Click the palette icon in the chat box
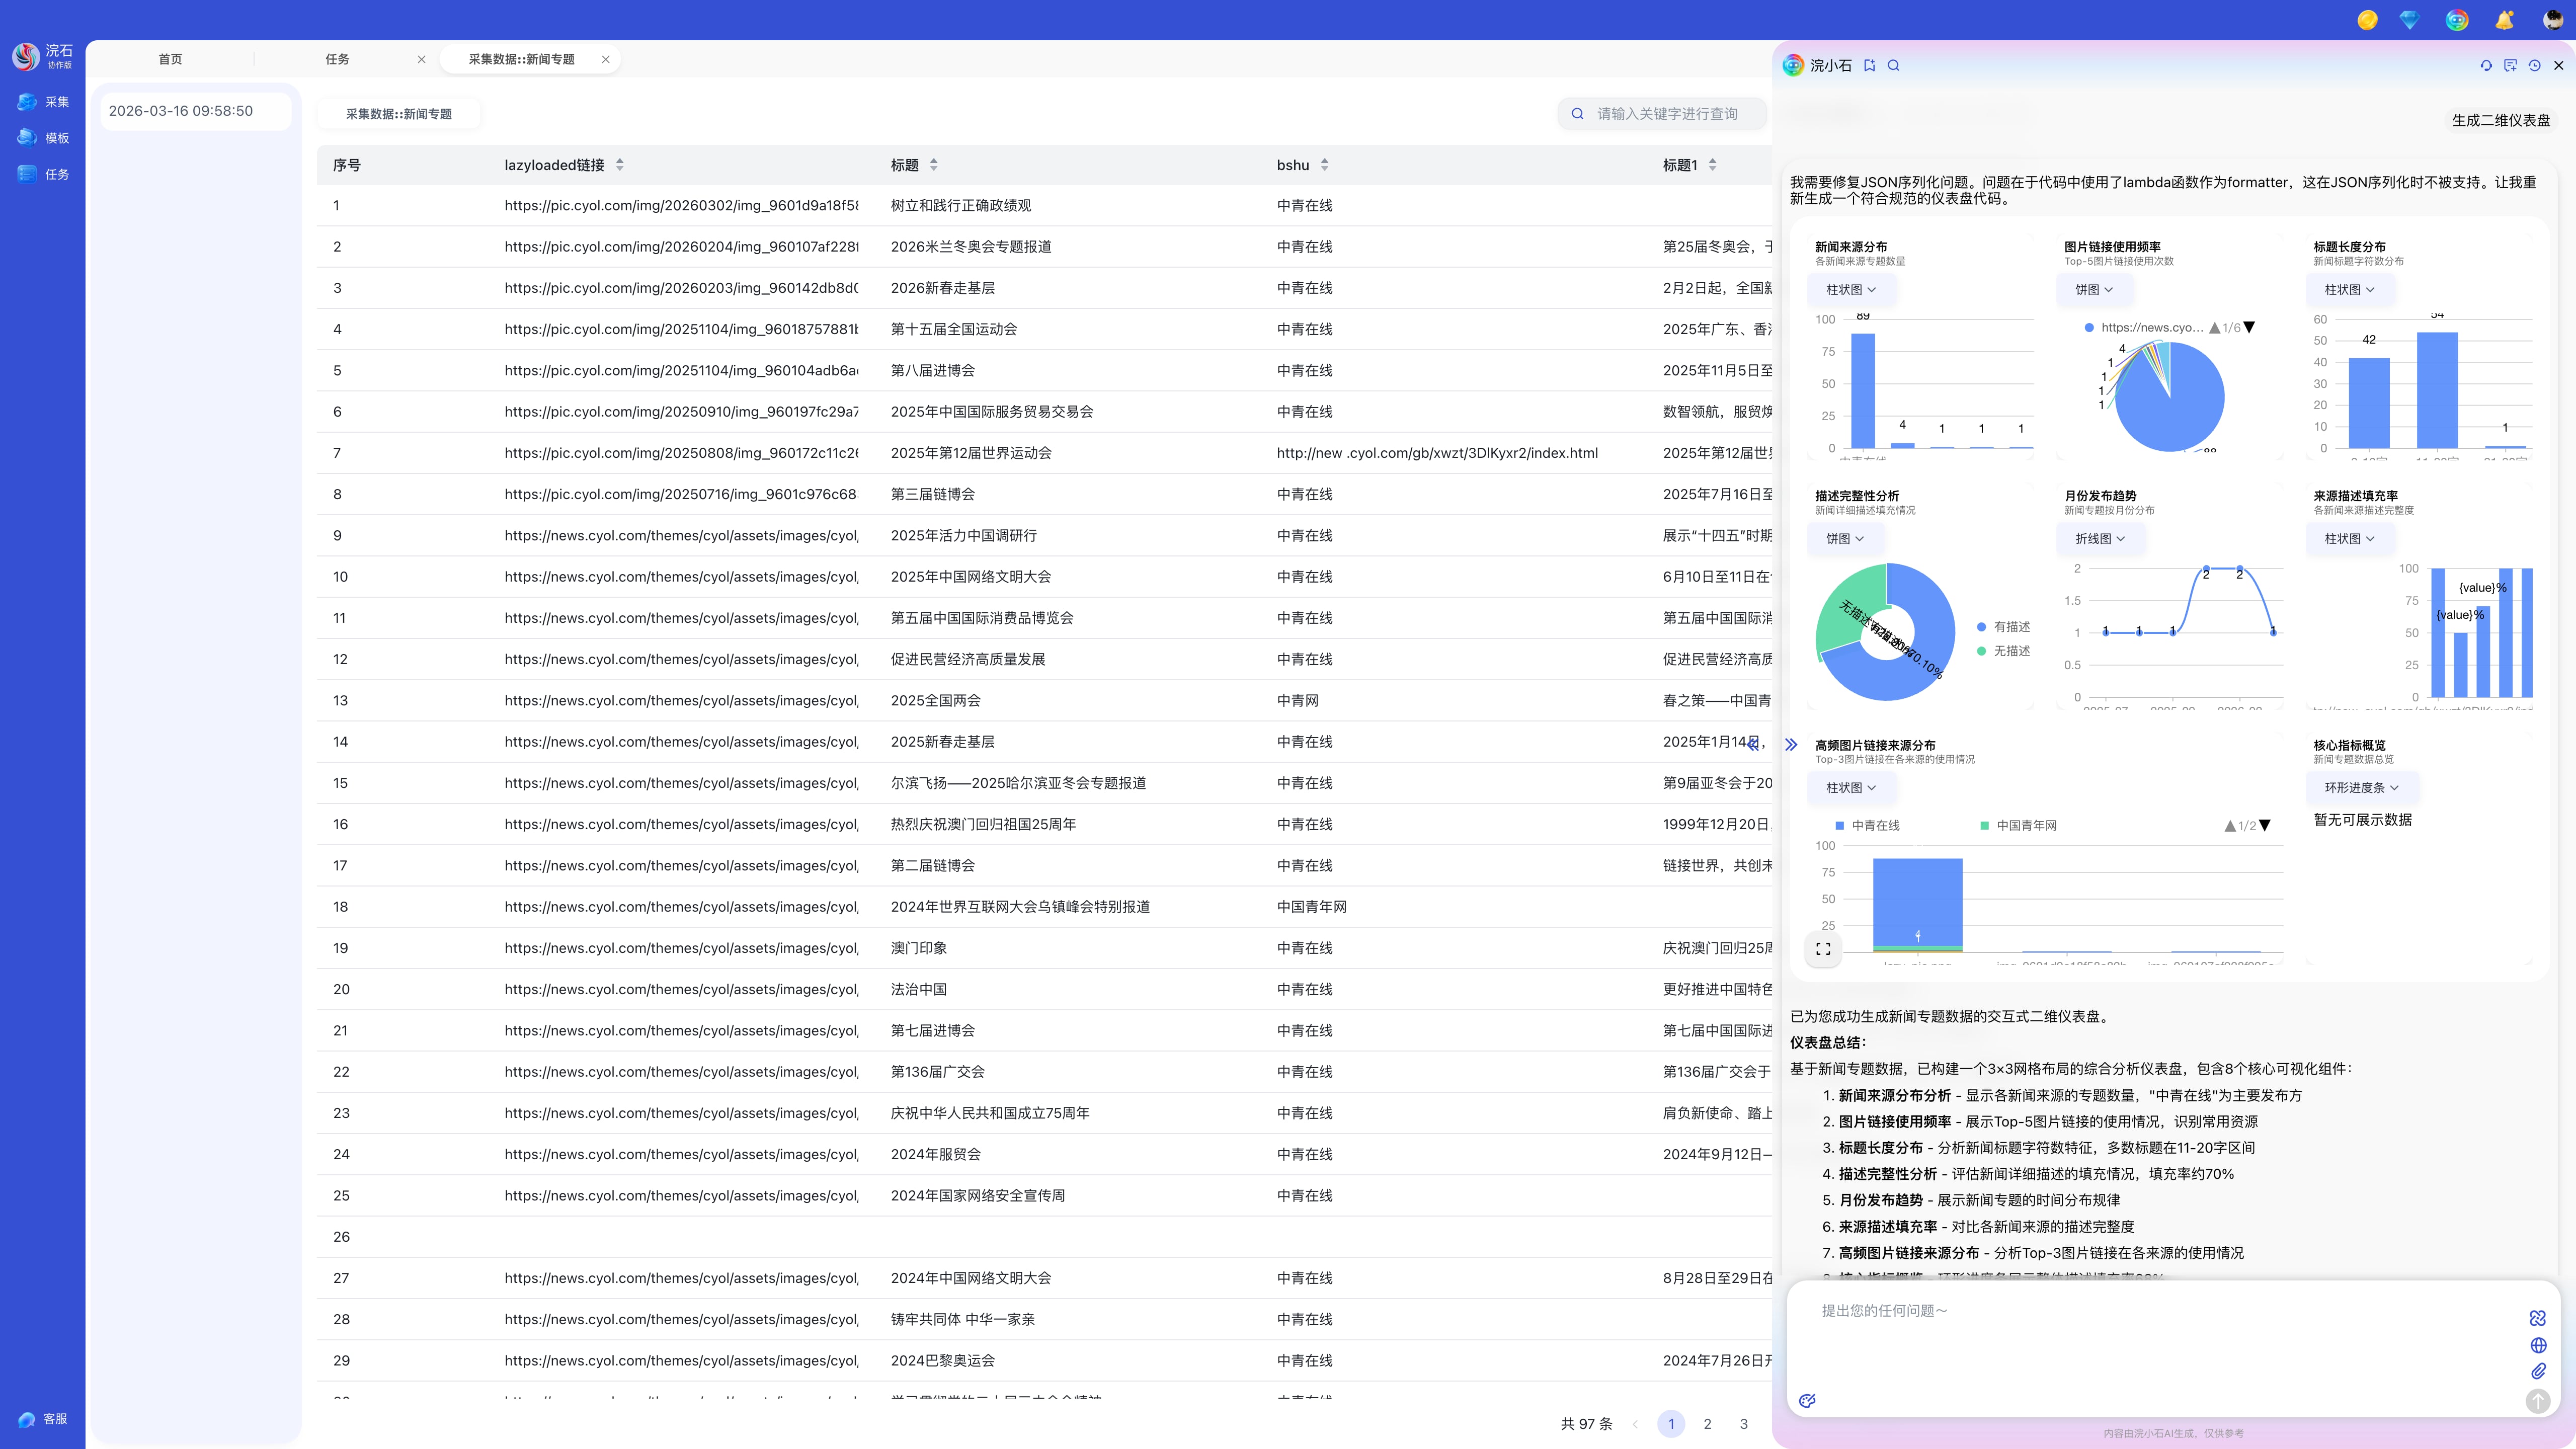 point(1807,1401)
